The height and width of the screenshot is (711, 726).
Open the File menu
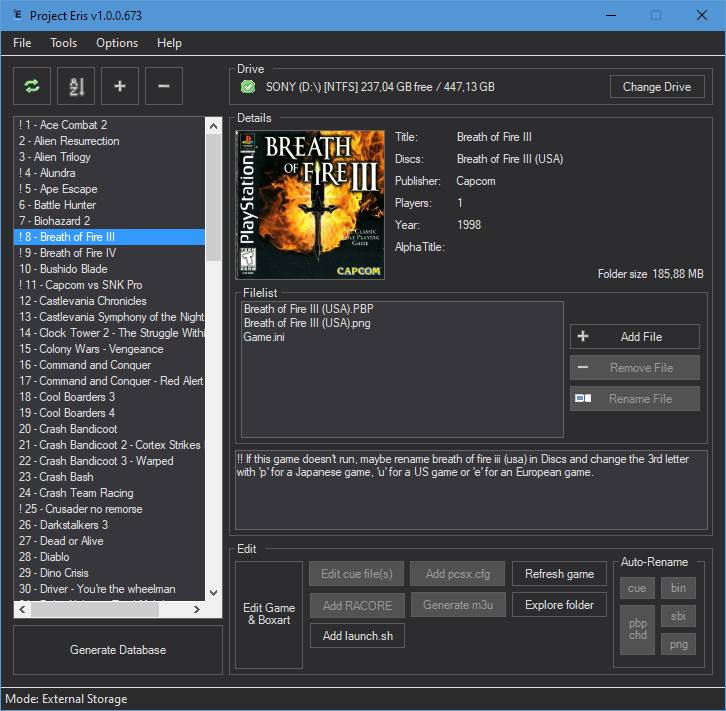click(x=22, y=43)
